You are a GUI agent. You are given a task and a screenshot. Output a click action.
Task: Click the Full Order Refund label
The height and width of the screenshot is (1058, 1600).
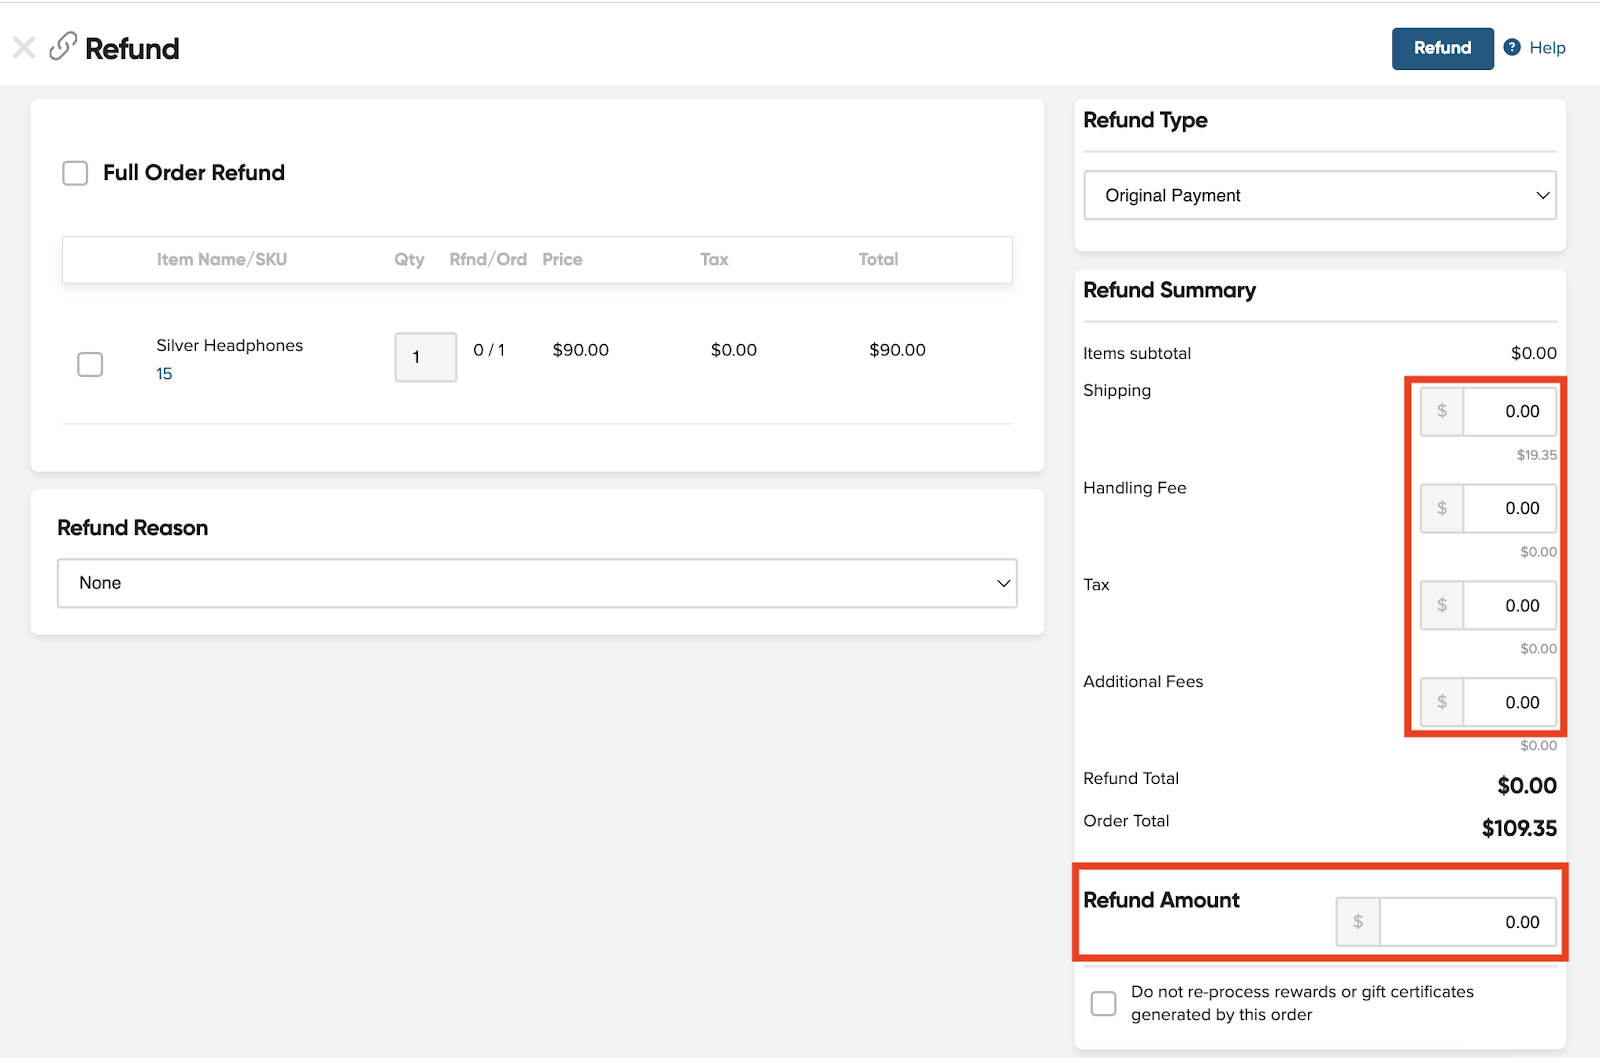coord(194,173)
